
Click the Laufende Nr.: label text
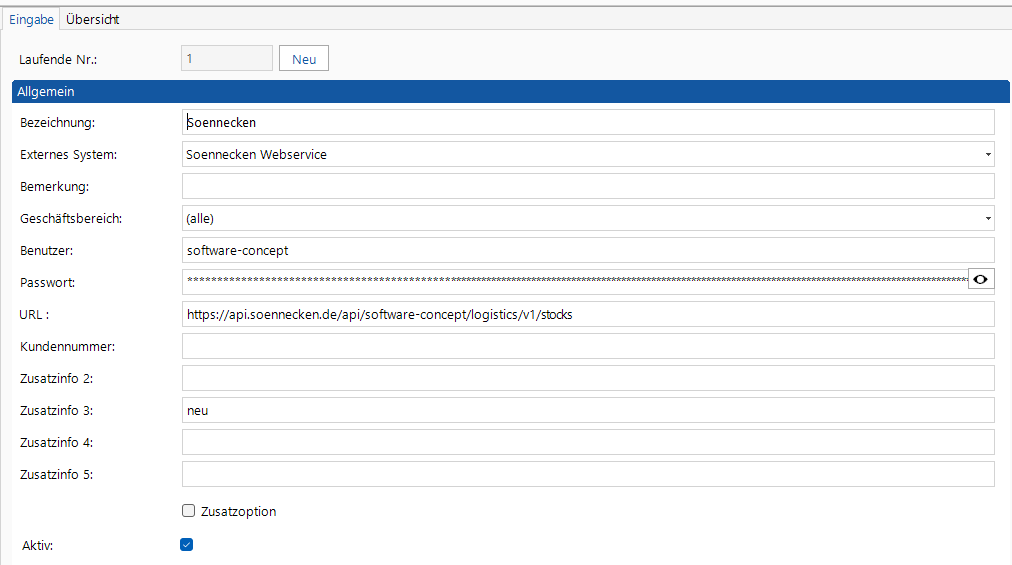click(x=58, y=59)
